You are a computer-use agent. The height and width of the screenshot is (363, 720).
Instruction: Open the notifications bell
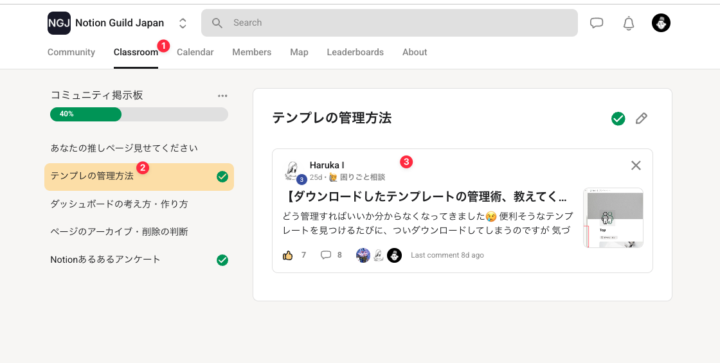(629, 23)
